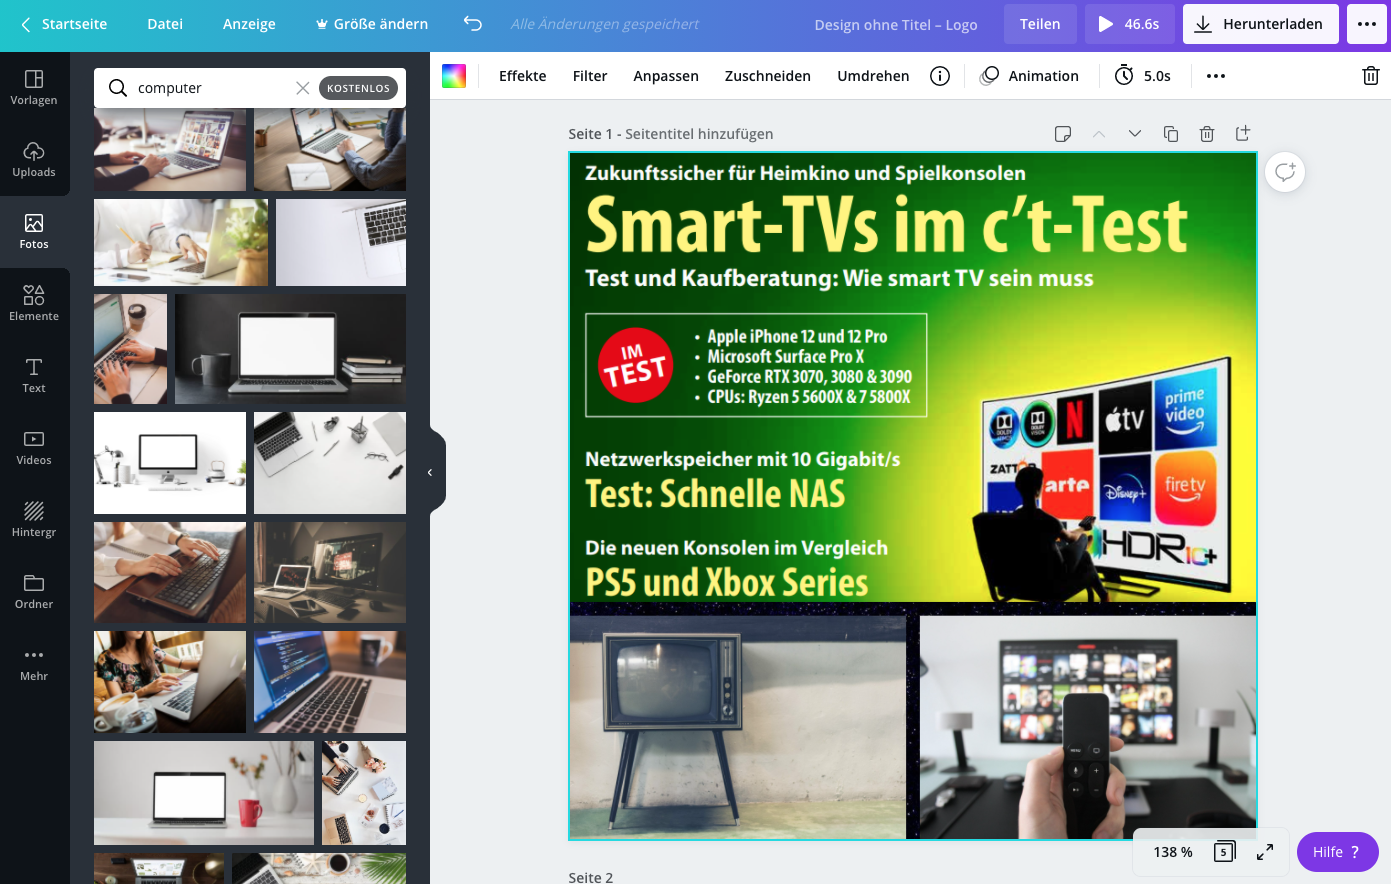1391x884 pixels.
Task: Open the Datei menu
Action: [x=165, y=24]
